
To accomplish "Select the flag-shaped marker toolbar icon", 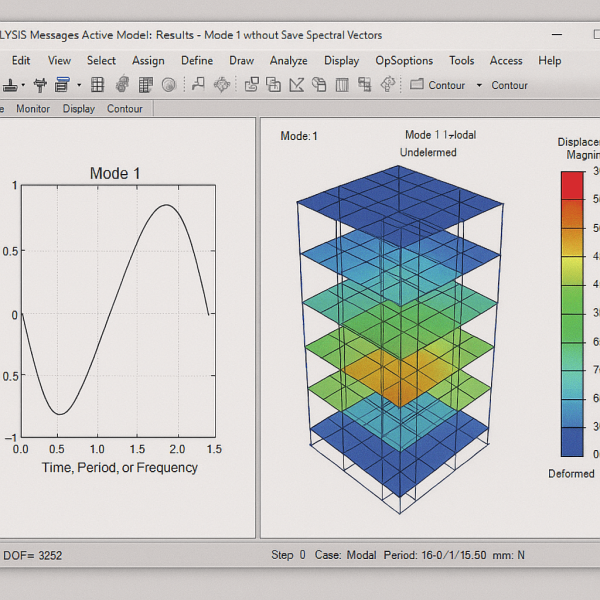I will pyautogui.click(x=198, y=85).
